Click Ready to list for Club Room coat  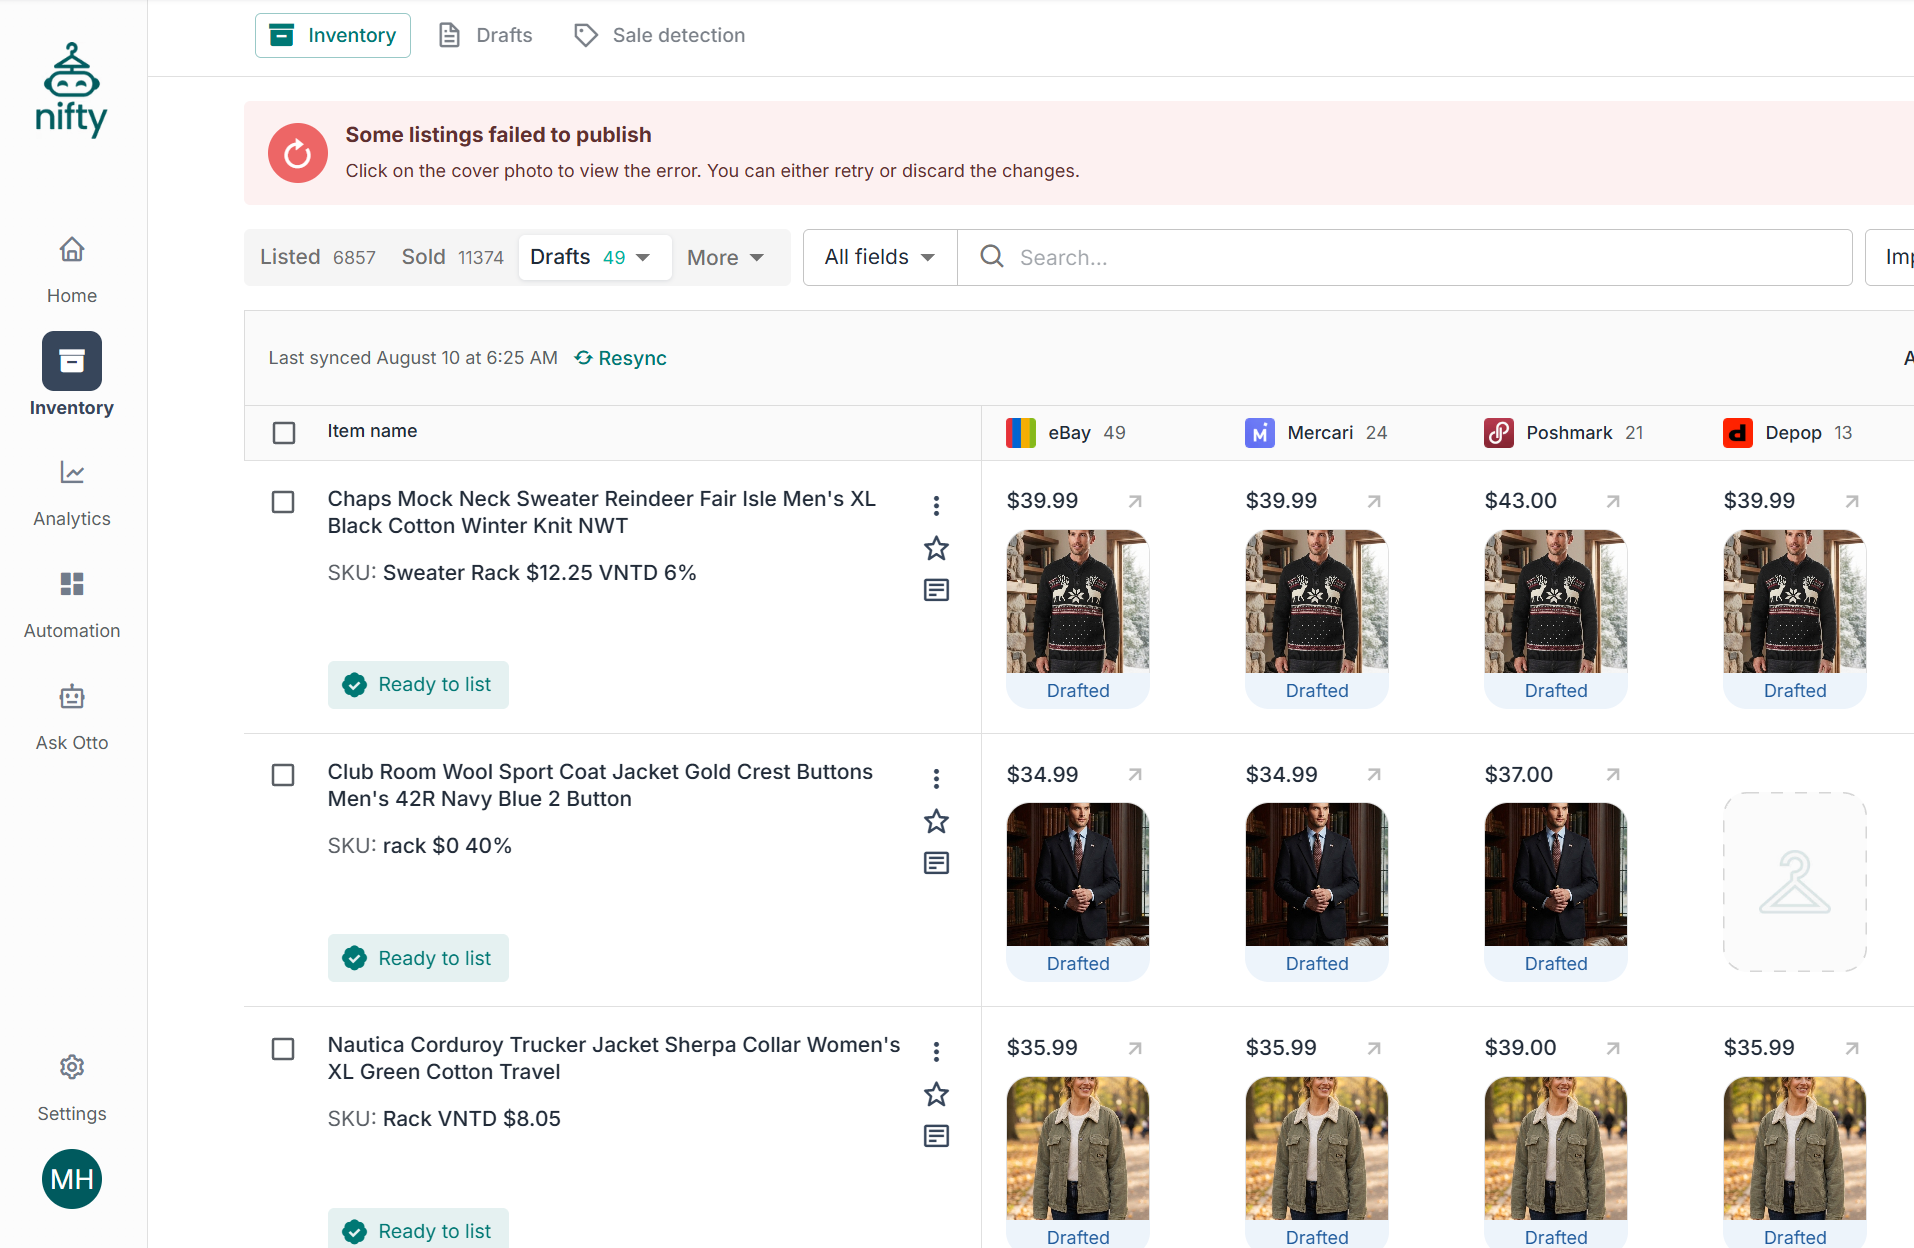(418, 958)
